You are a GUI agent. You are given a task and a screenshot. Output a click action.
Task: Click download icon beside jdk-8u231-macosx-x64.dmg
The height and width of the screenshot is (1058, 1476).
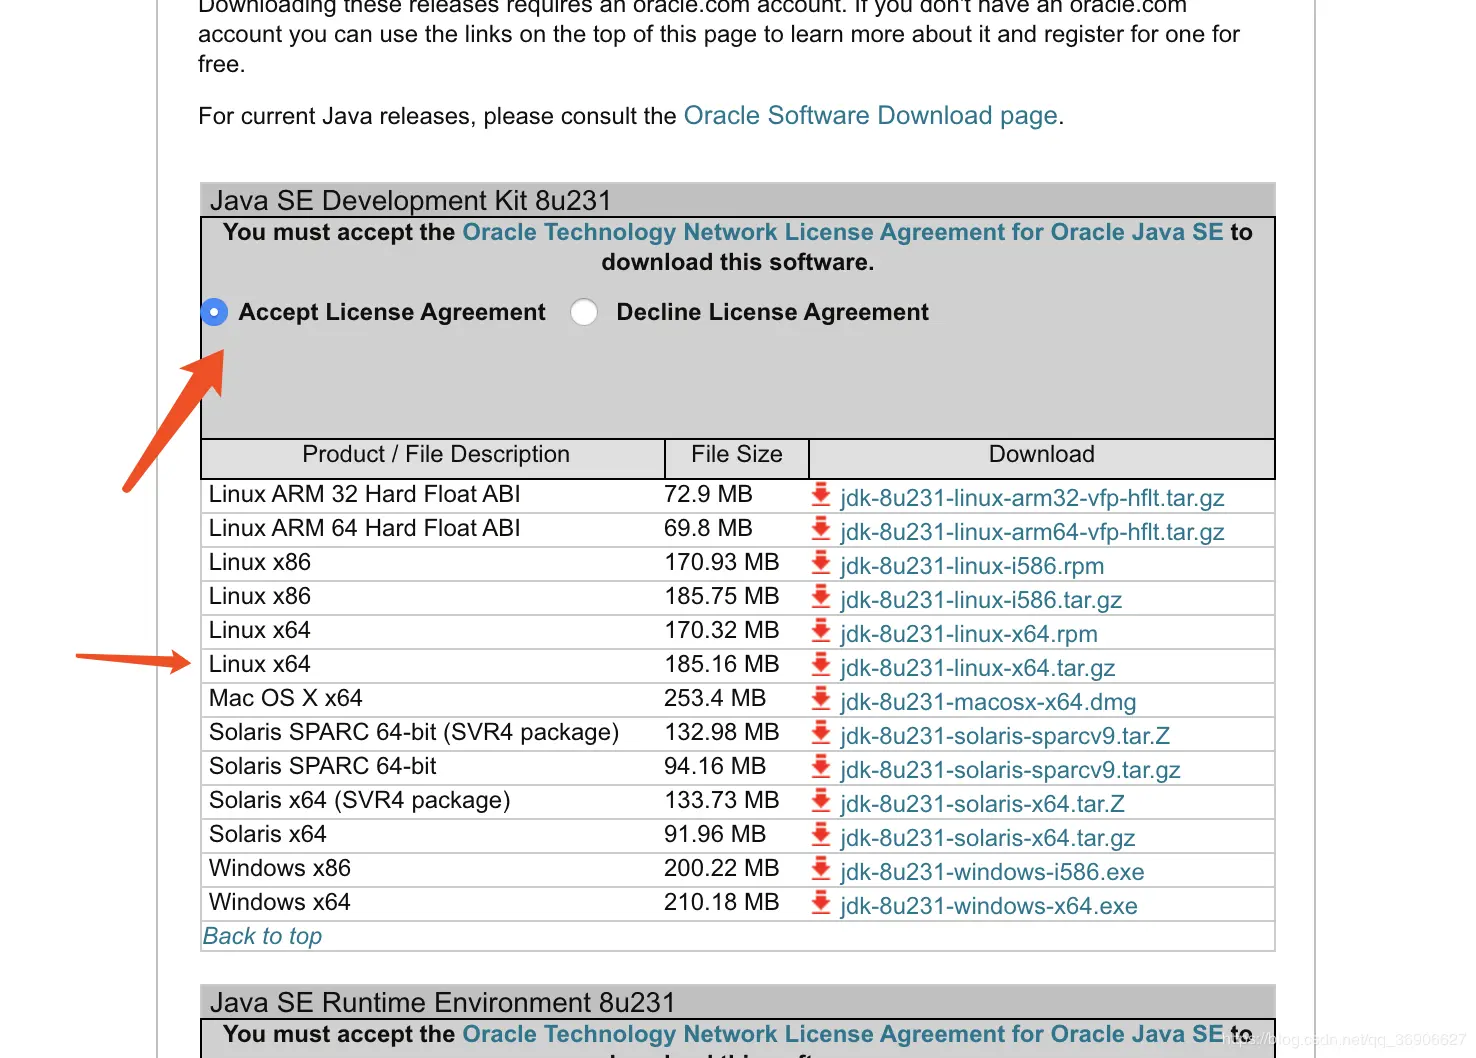pos(821,698)
